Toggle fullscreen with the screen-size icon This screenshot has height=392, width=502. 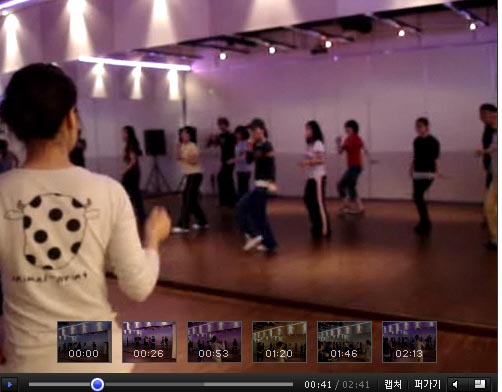(x=480, y=384)
